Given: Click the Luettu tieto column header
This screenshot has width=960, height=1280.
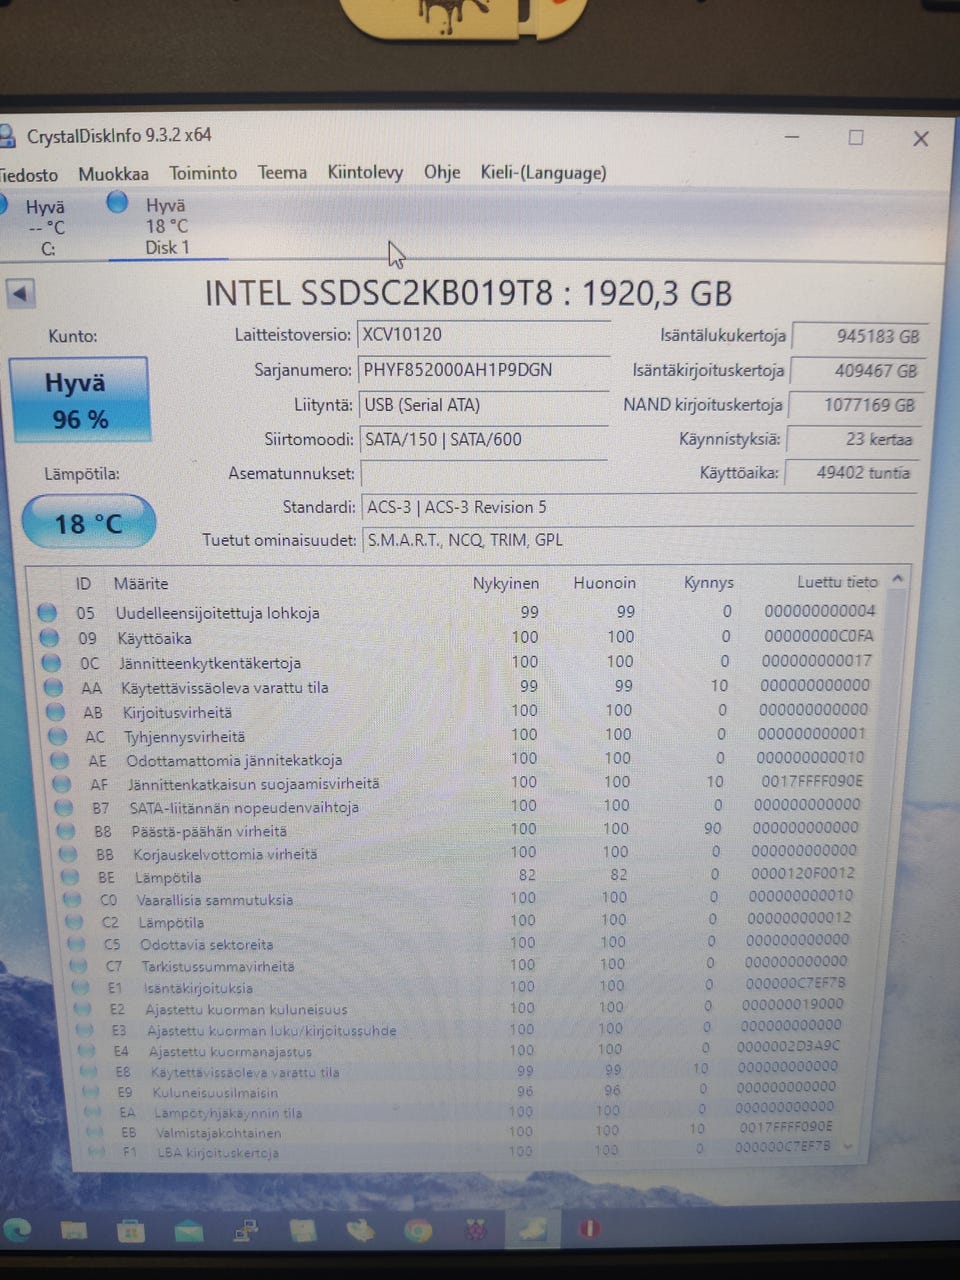Looking at the screenshot, I should (x=837, y=581).
